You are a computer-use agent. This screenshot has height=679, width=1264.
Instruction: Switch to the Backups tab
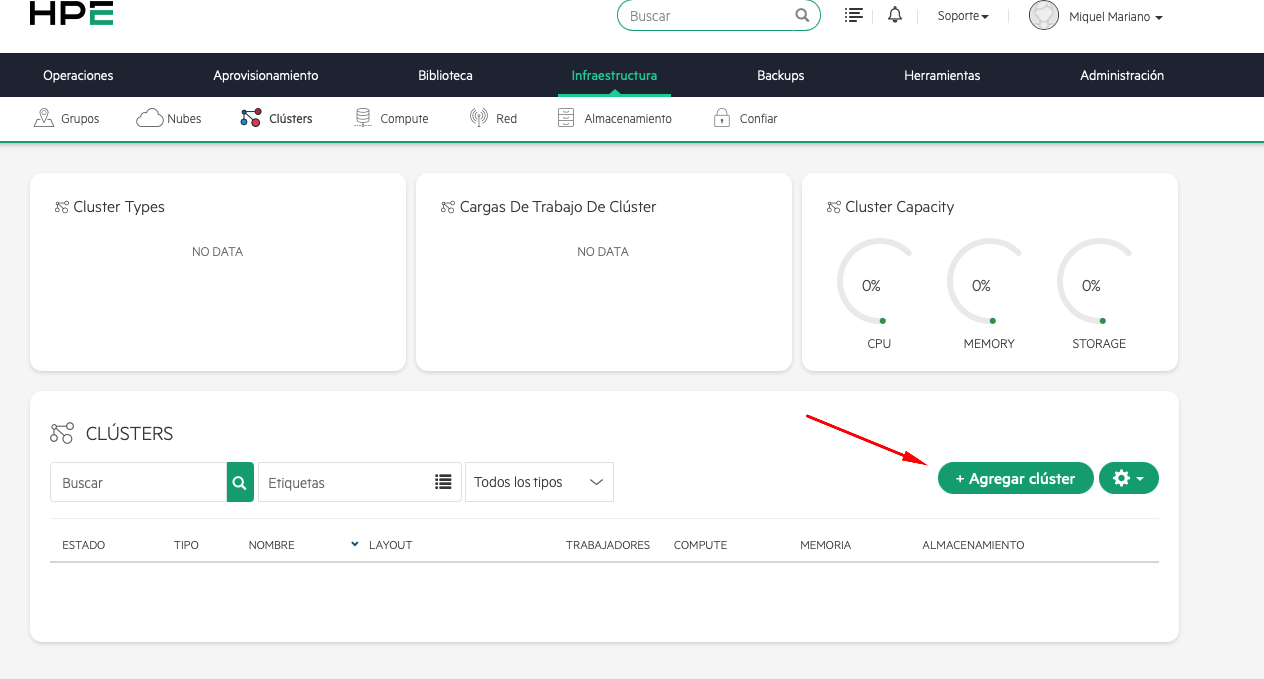coord(779,75)
